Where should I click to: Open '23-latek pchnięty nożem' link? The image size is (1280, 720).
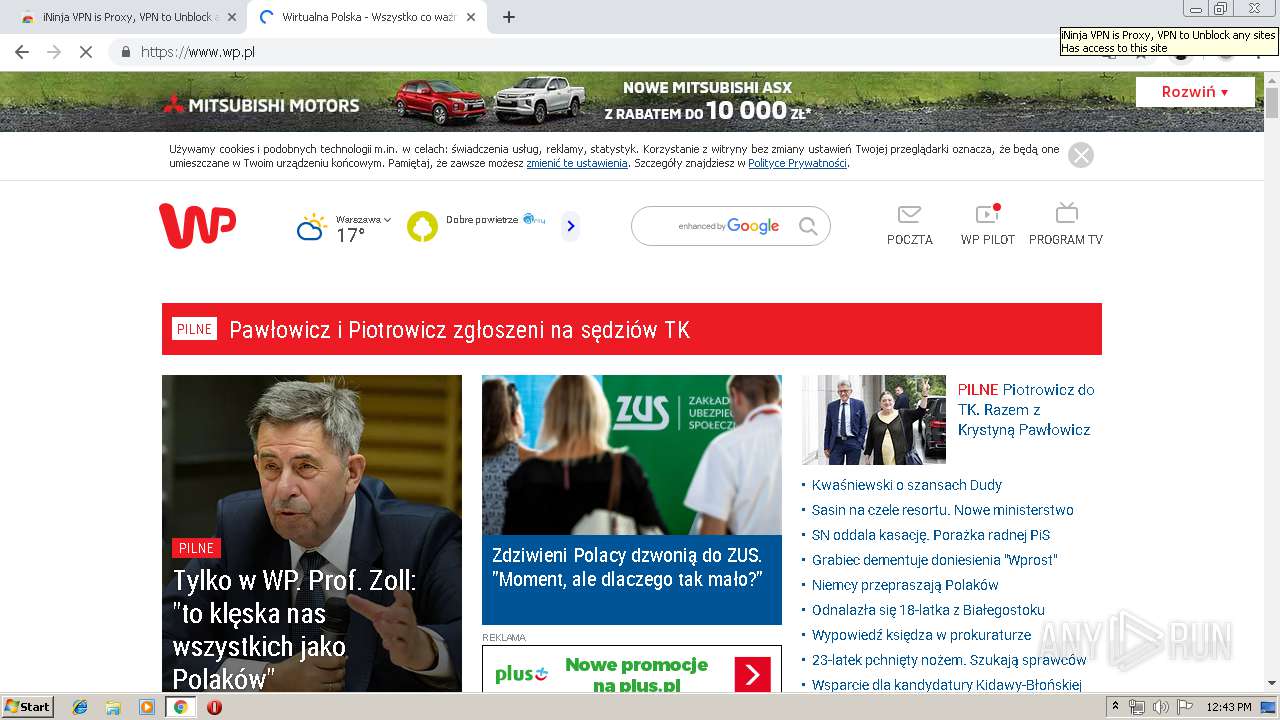tap(949, 660)
